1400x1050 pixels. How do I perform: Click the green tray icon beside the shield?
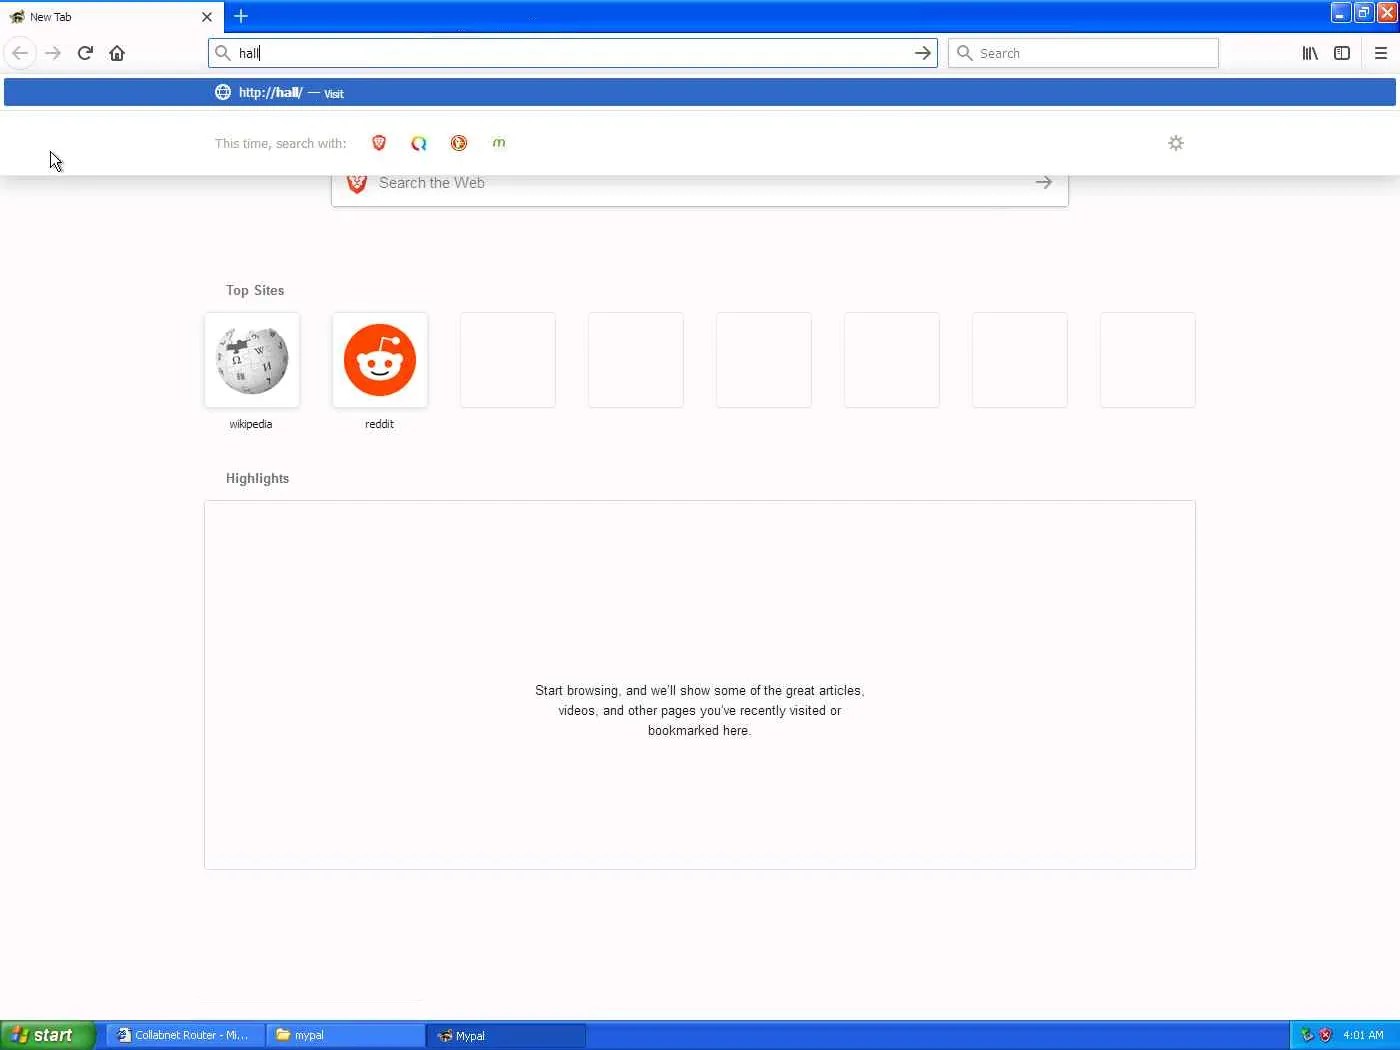coord(1307,1035)
